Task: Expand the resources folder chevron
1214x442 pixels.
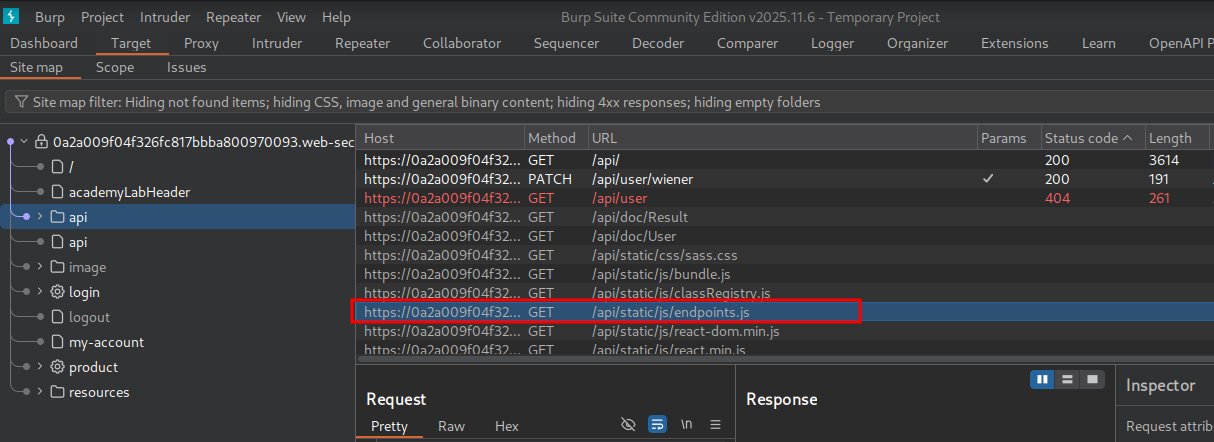Action: pyautogui.click(x=39, y=392)
